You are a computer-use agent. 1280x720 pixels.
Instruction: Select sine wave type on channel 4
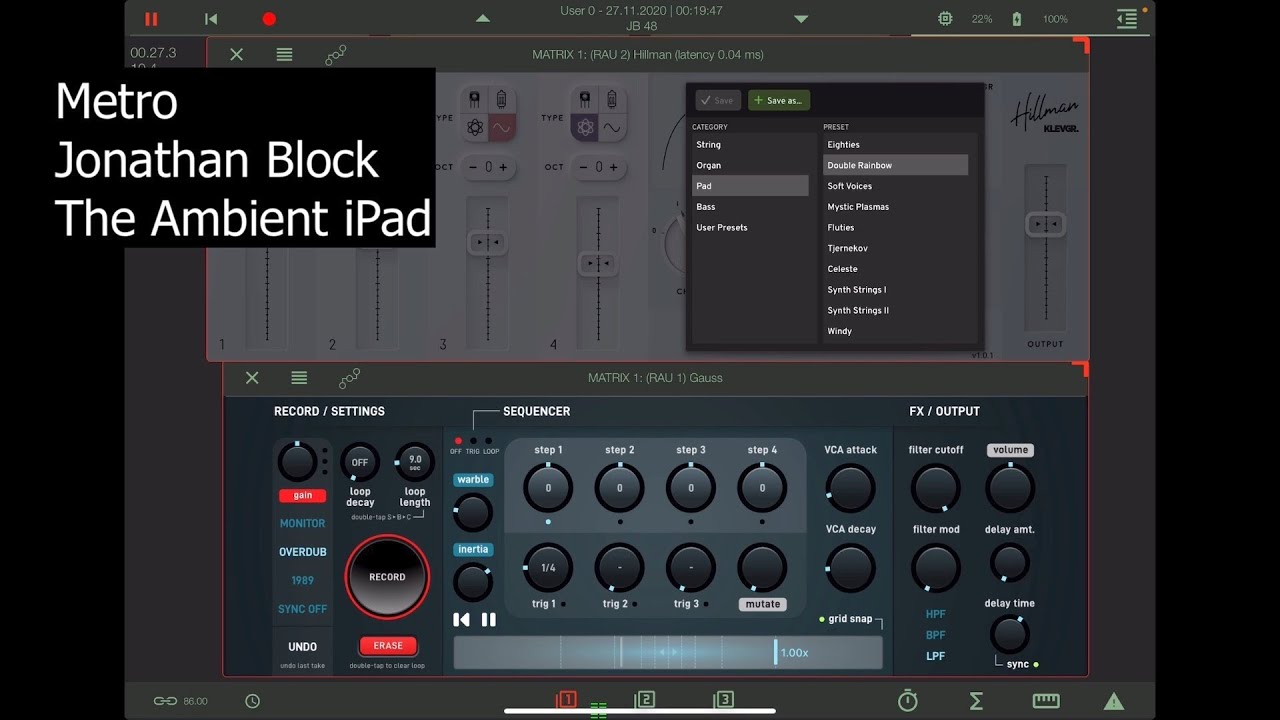(x=612, y=128)
